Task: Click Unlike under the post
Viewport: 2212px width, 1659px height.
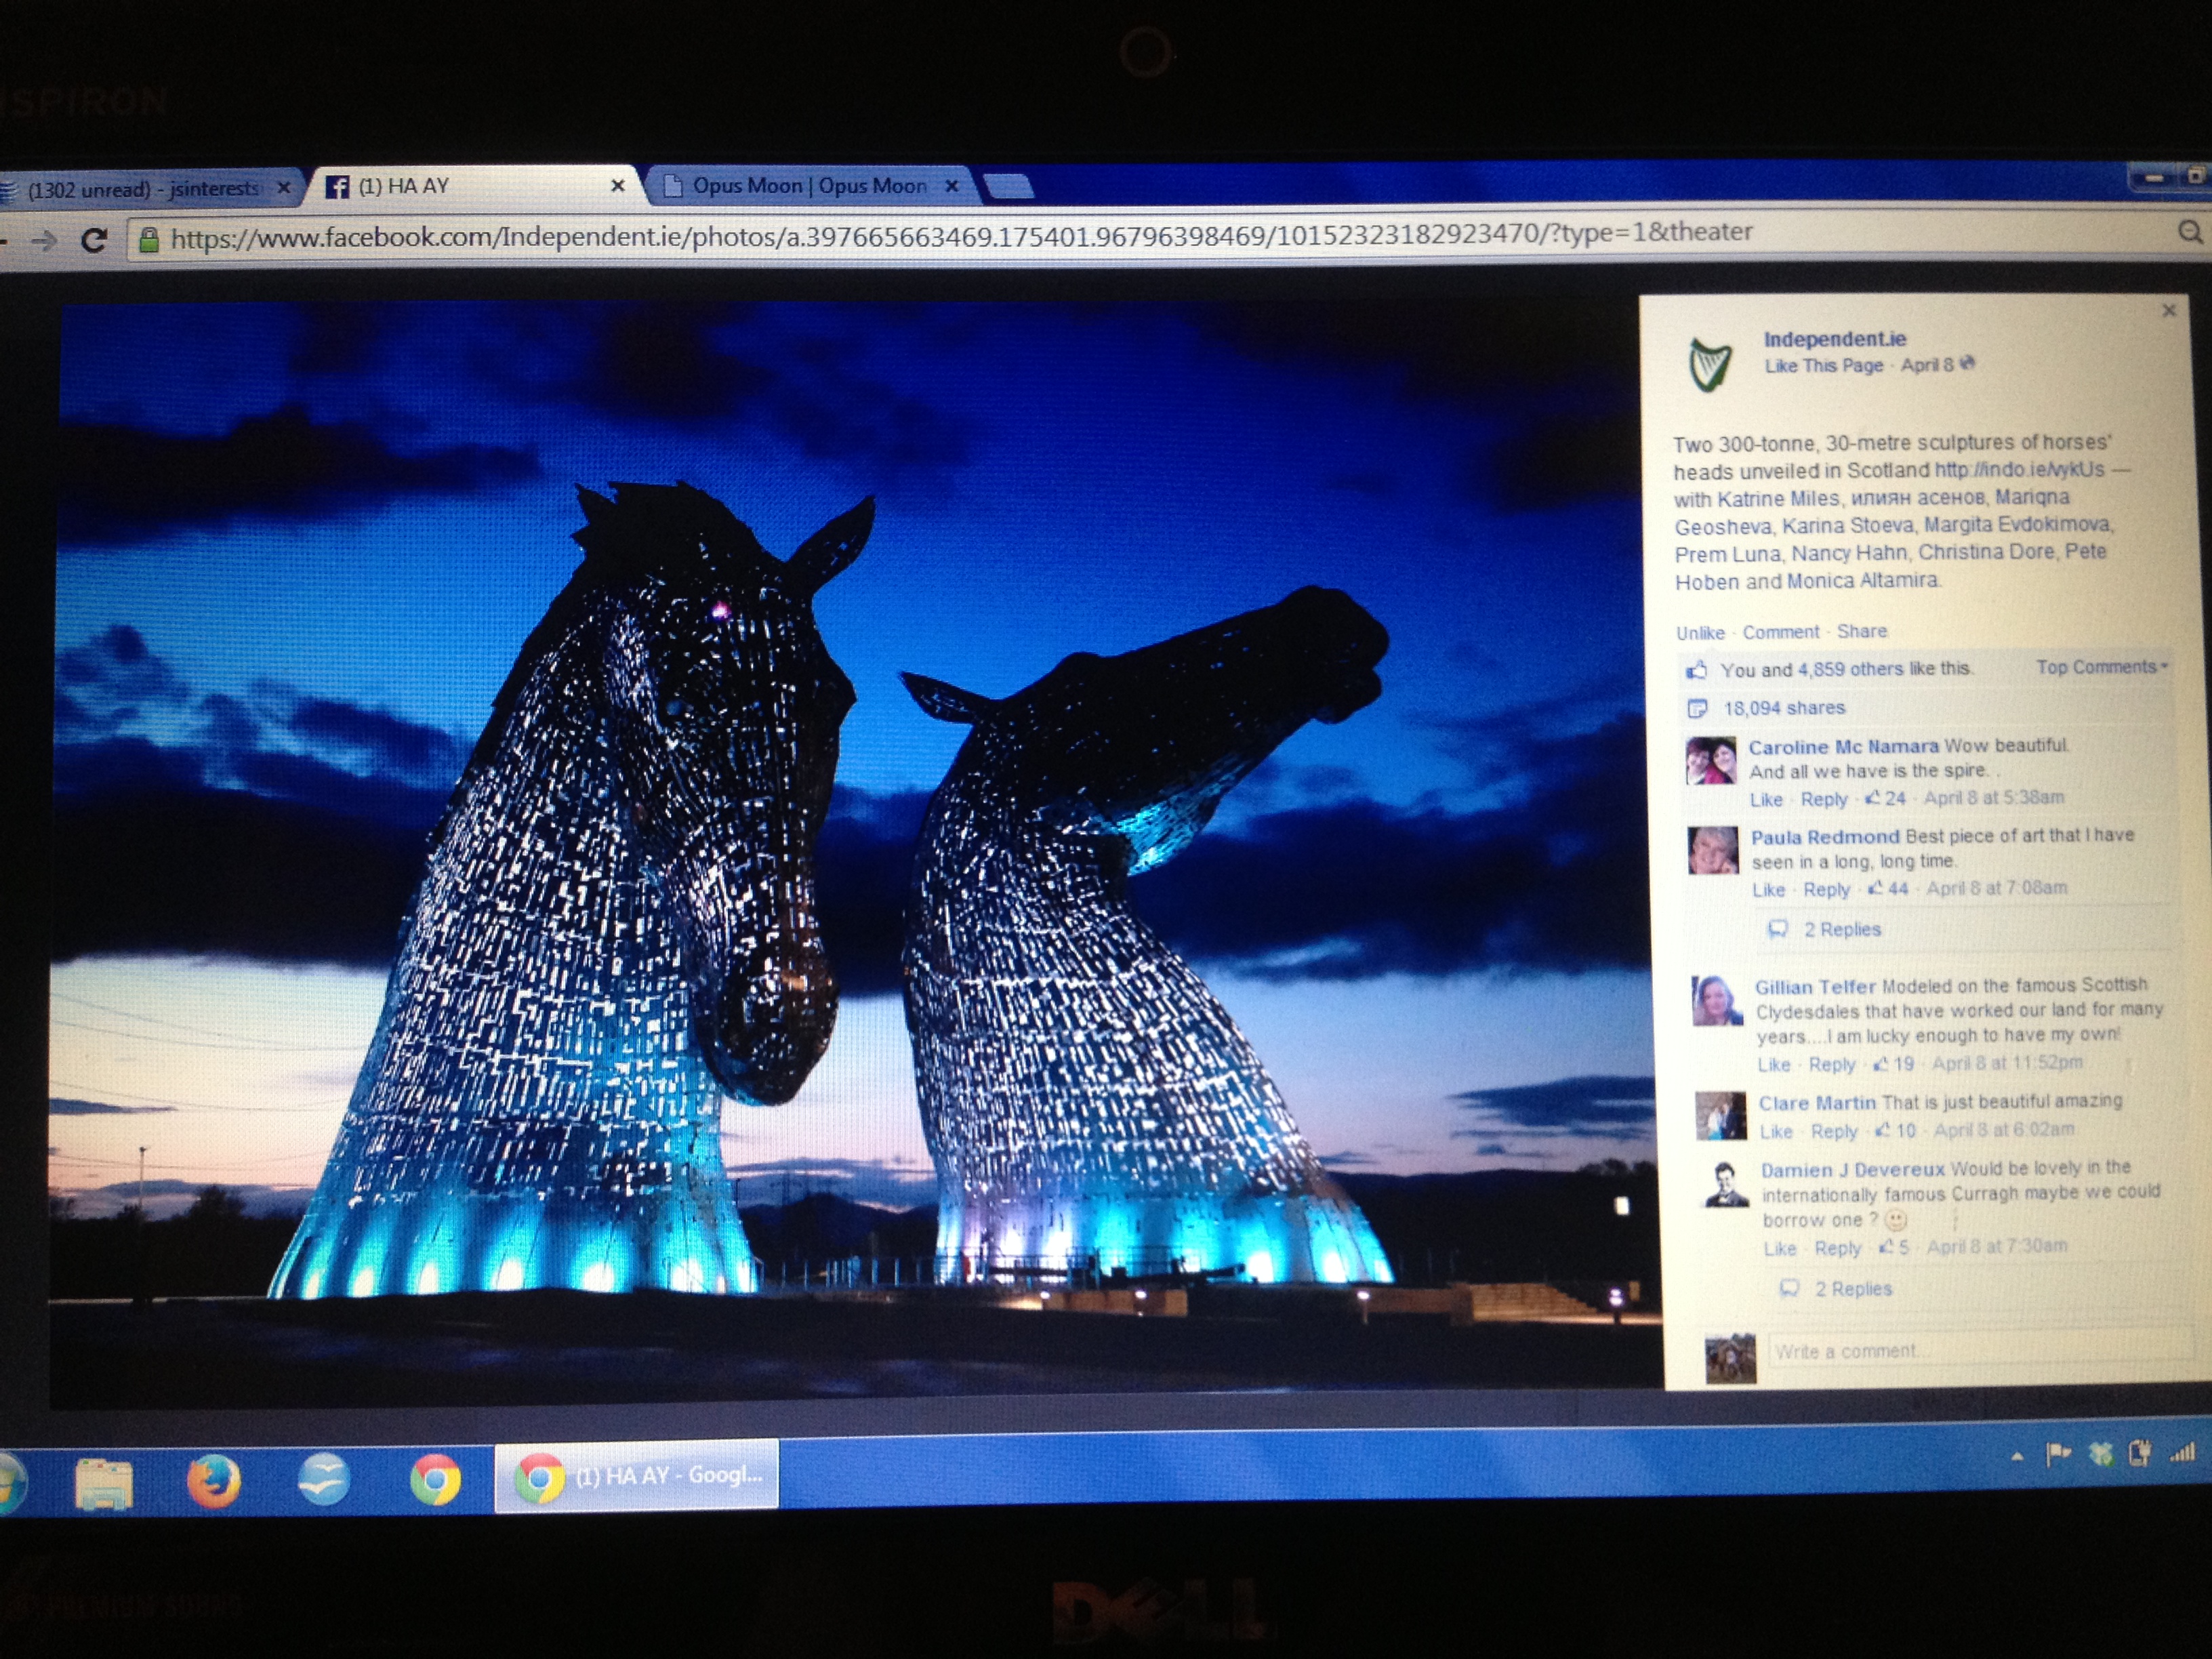Action: point(1700,633)
